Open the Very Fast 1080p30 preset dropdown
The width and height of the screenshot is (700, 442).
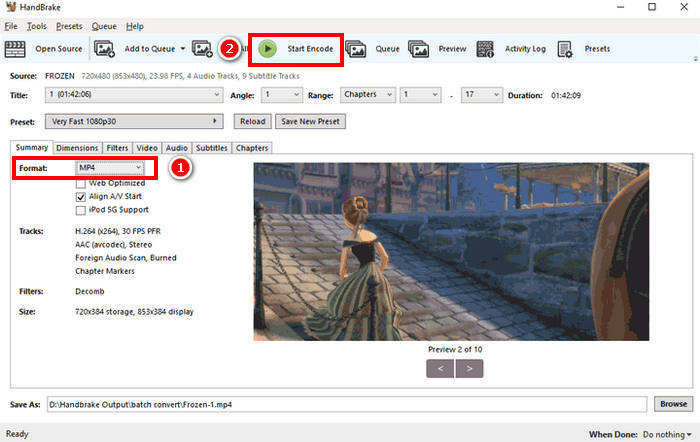tap(135, 121)
